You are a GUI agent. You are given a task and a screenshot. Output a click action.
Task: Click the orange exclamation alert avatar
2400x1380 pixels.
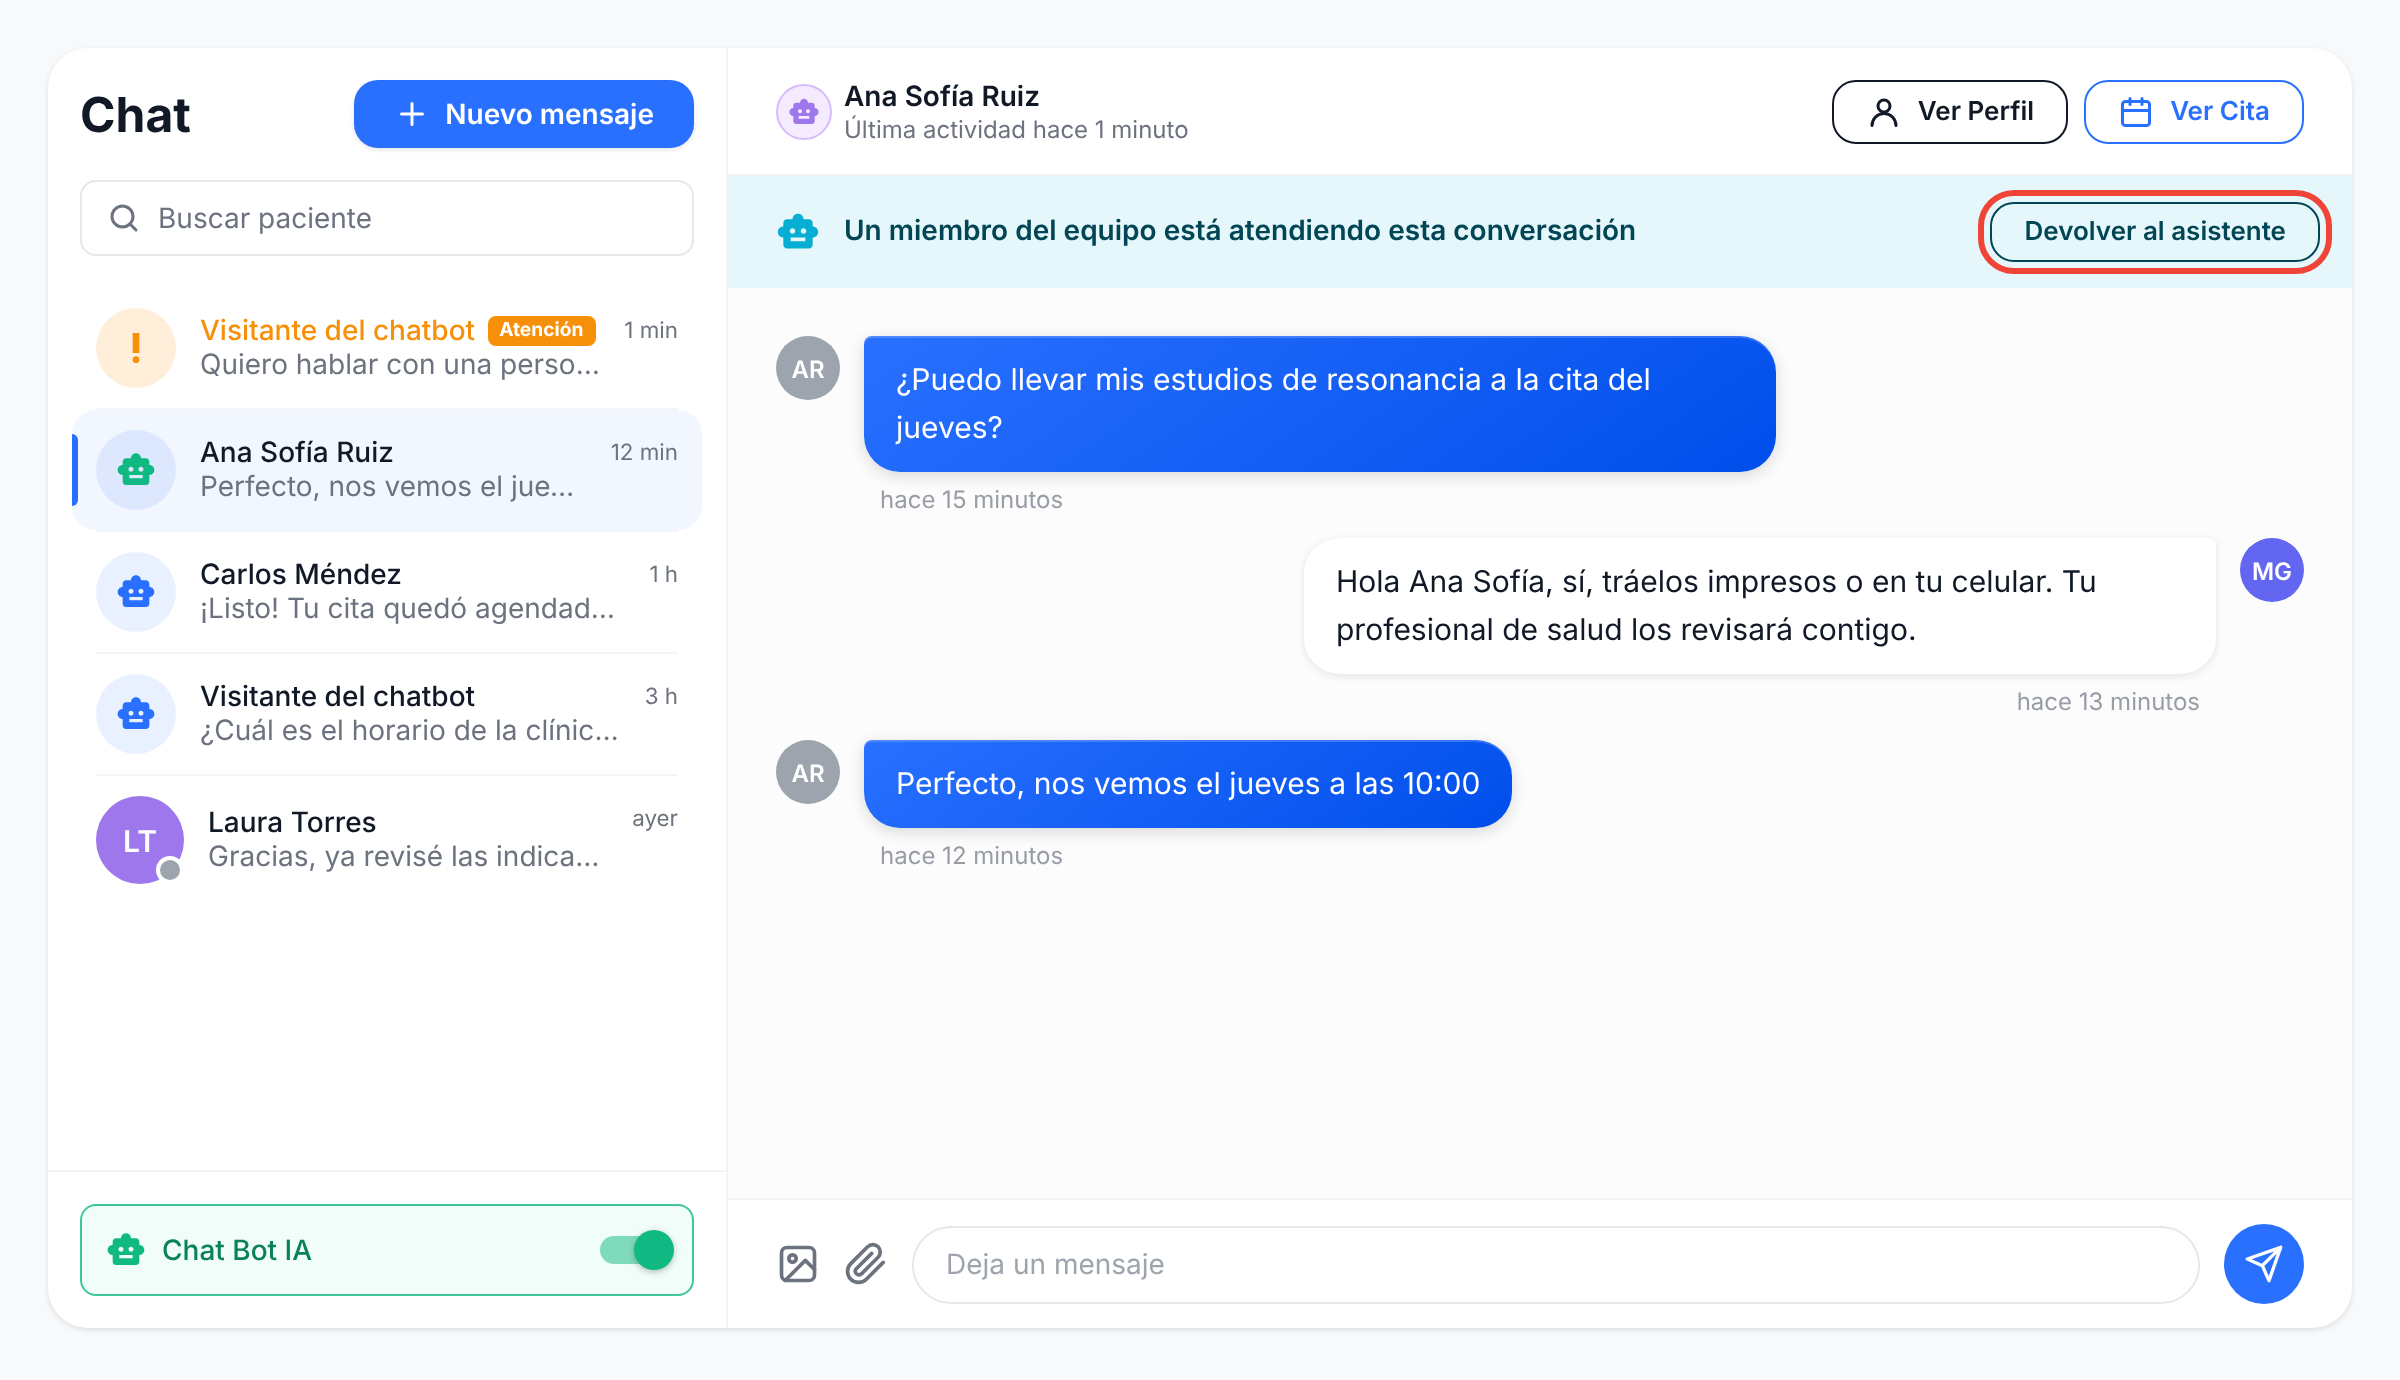136,348
